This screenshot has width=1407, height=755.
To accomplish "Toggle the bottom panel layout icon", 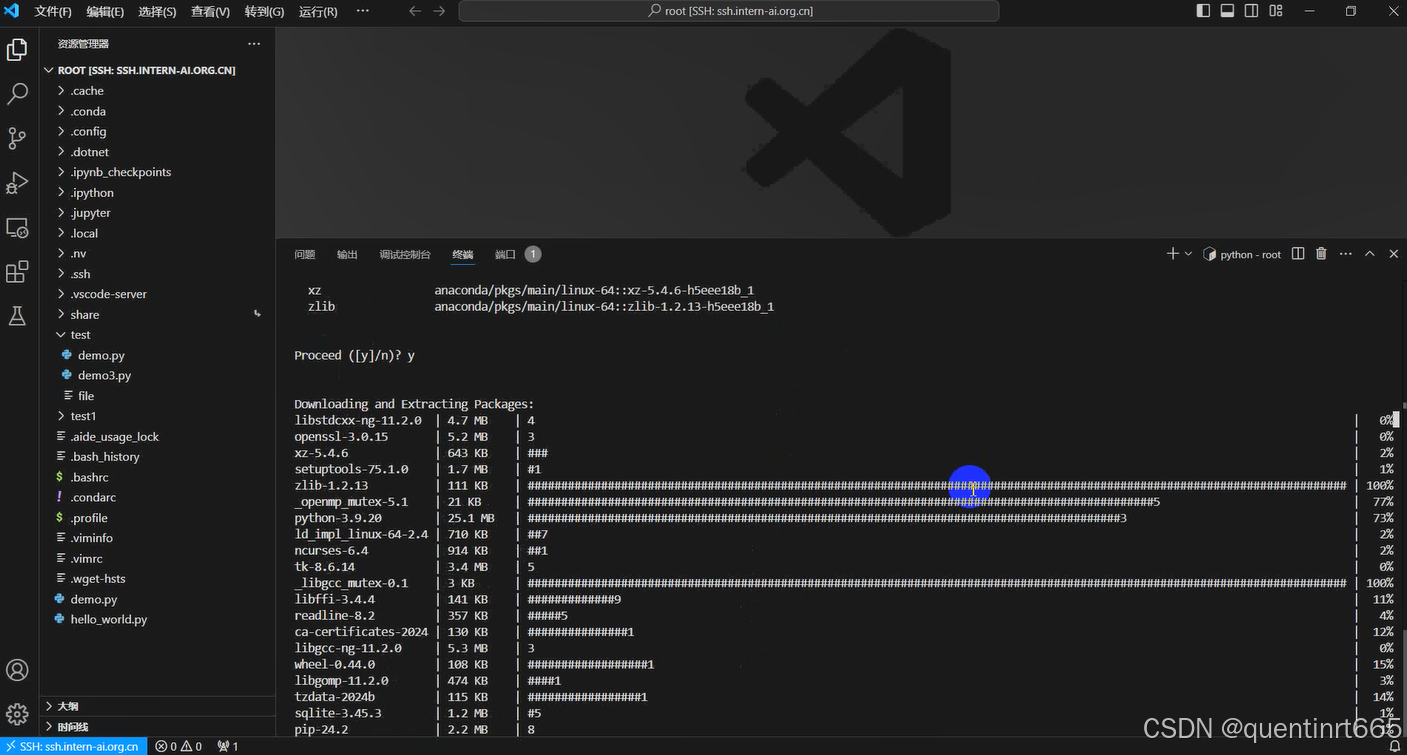I will 1228,11.
